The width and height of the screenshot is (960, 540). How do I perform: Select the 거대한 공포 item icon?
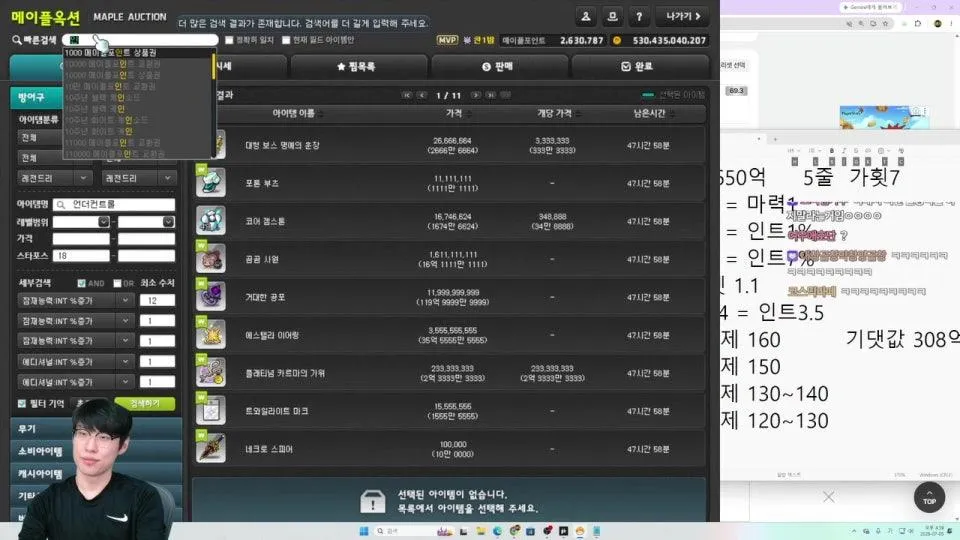click(x=211, y=296)
